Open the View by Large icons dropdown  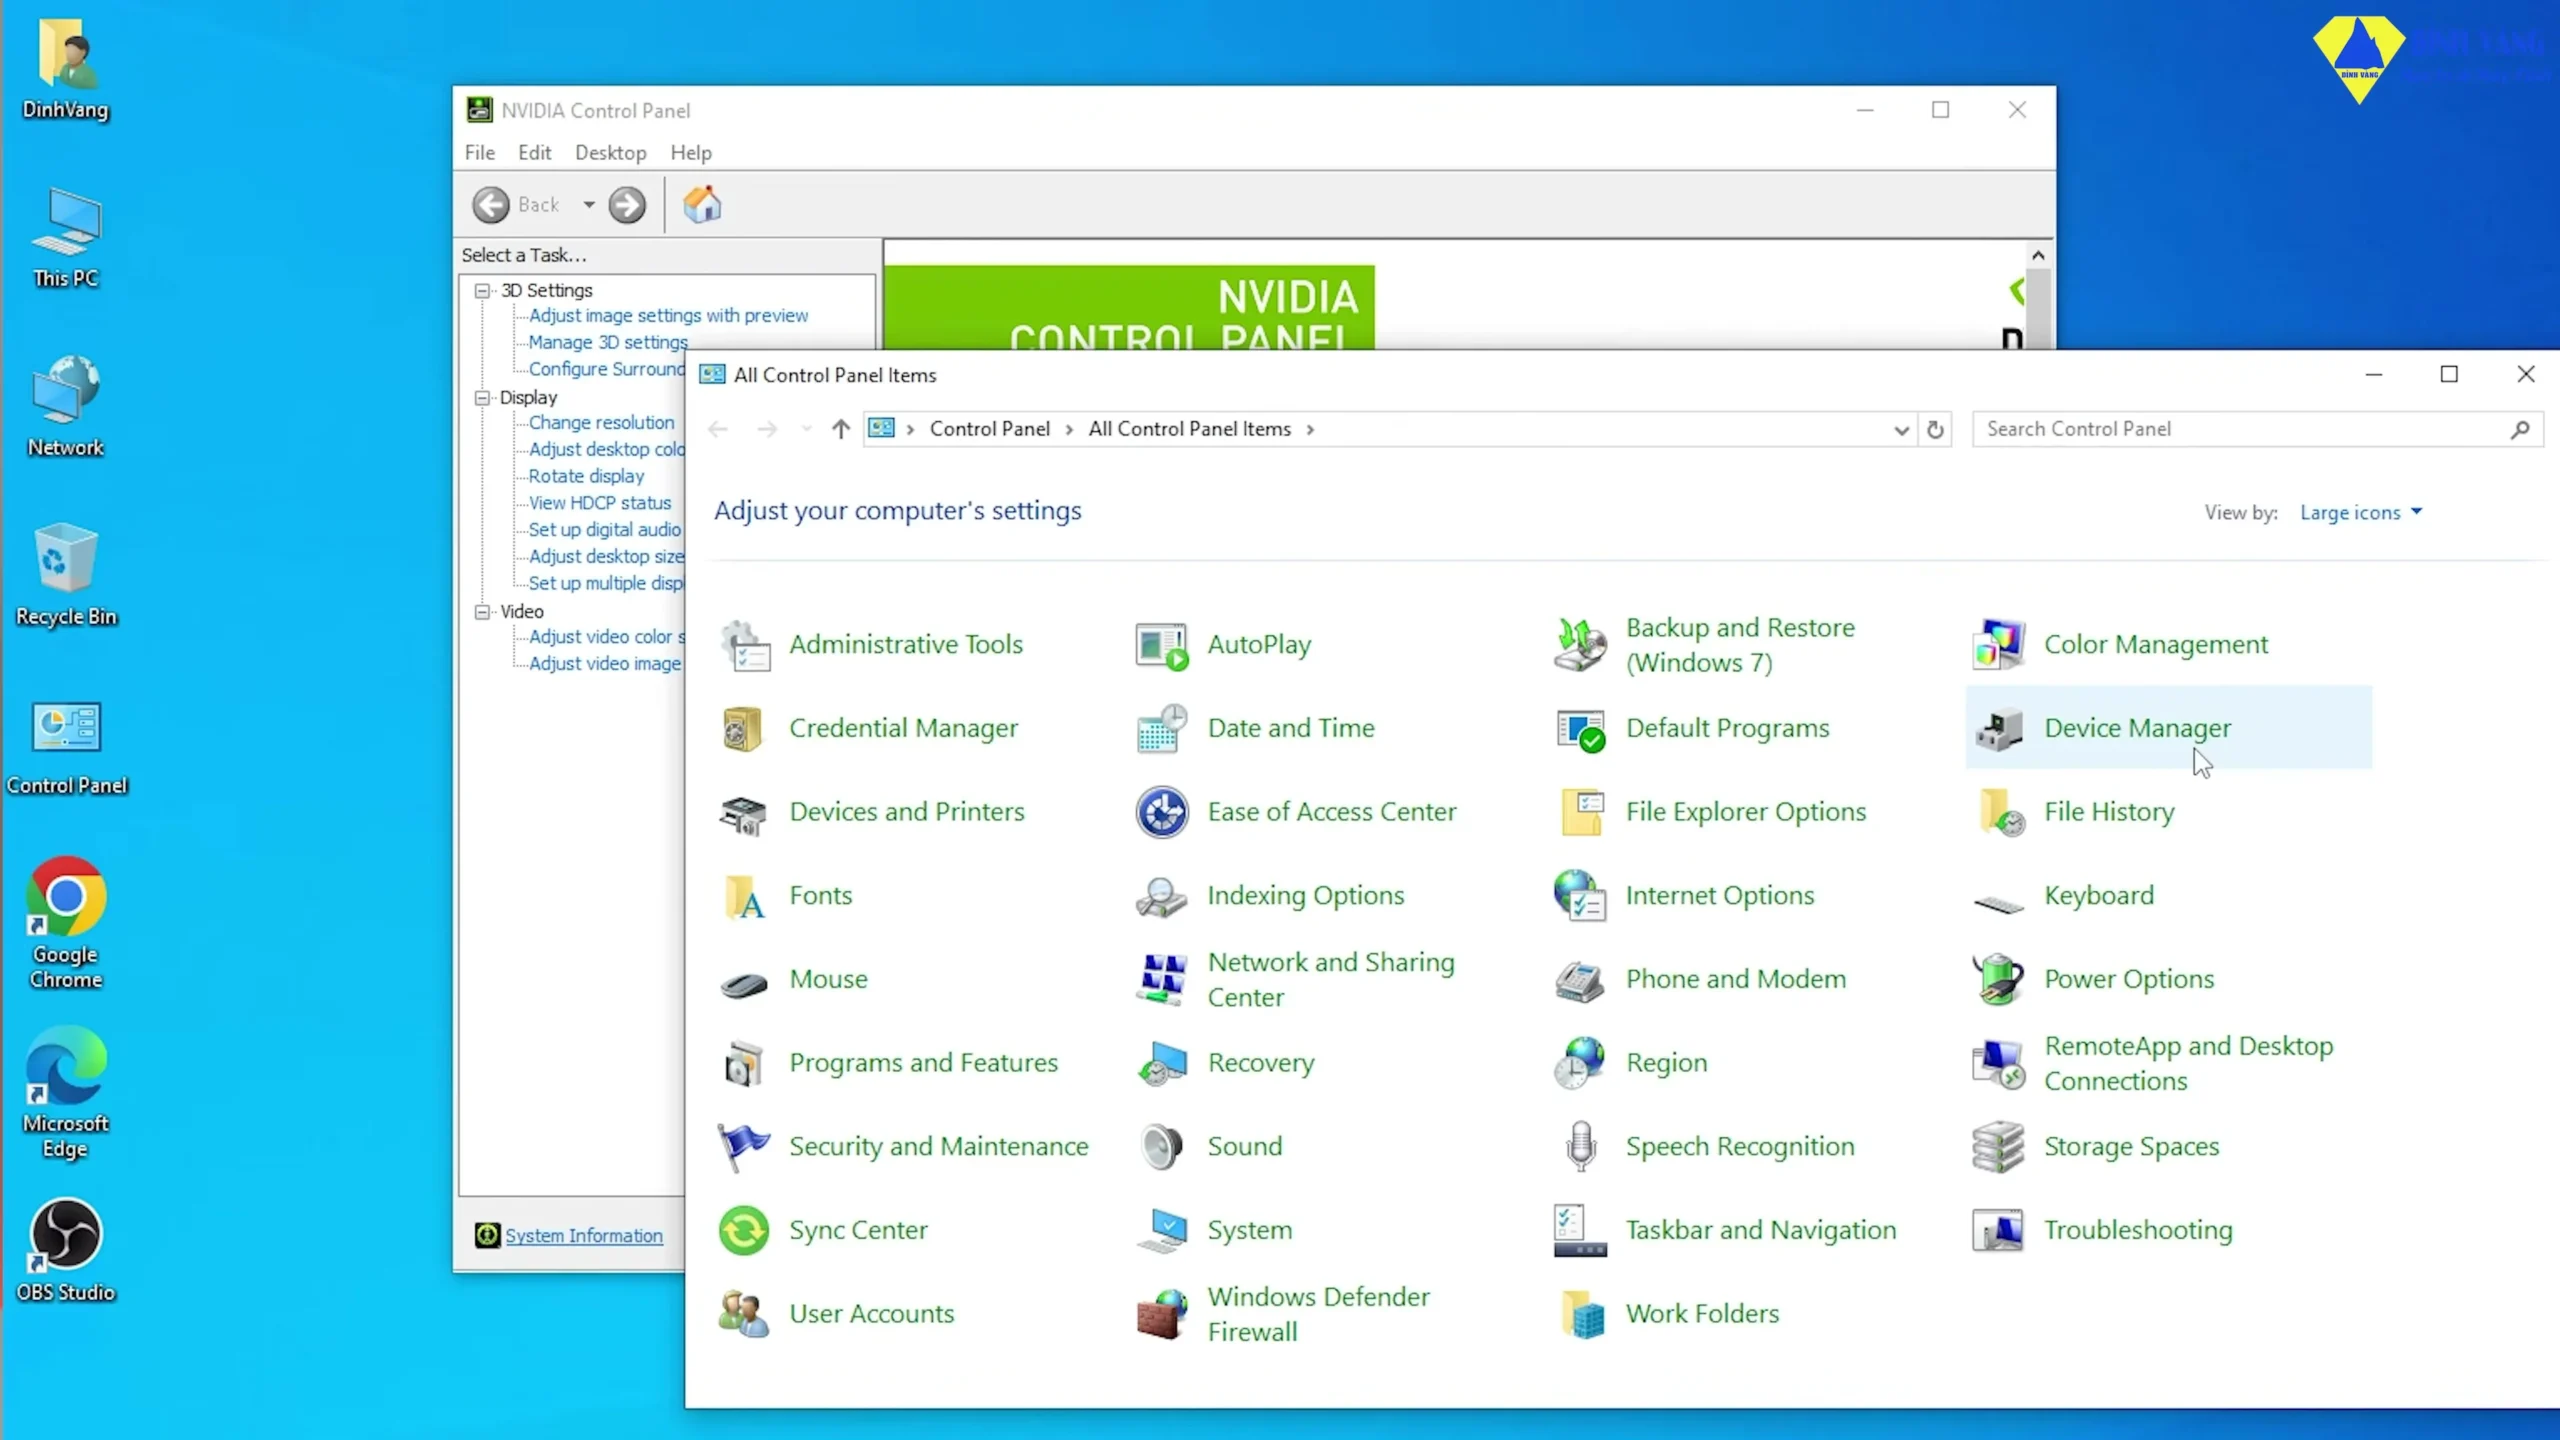[2360, 512]
